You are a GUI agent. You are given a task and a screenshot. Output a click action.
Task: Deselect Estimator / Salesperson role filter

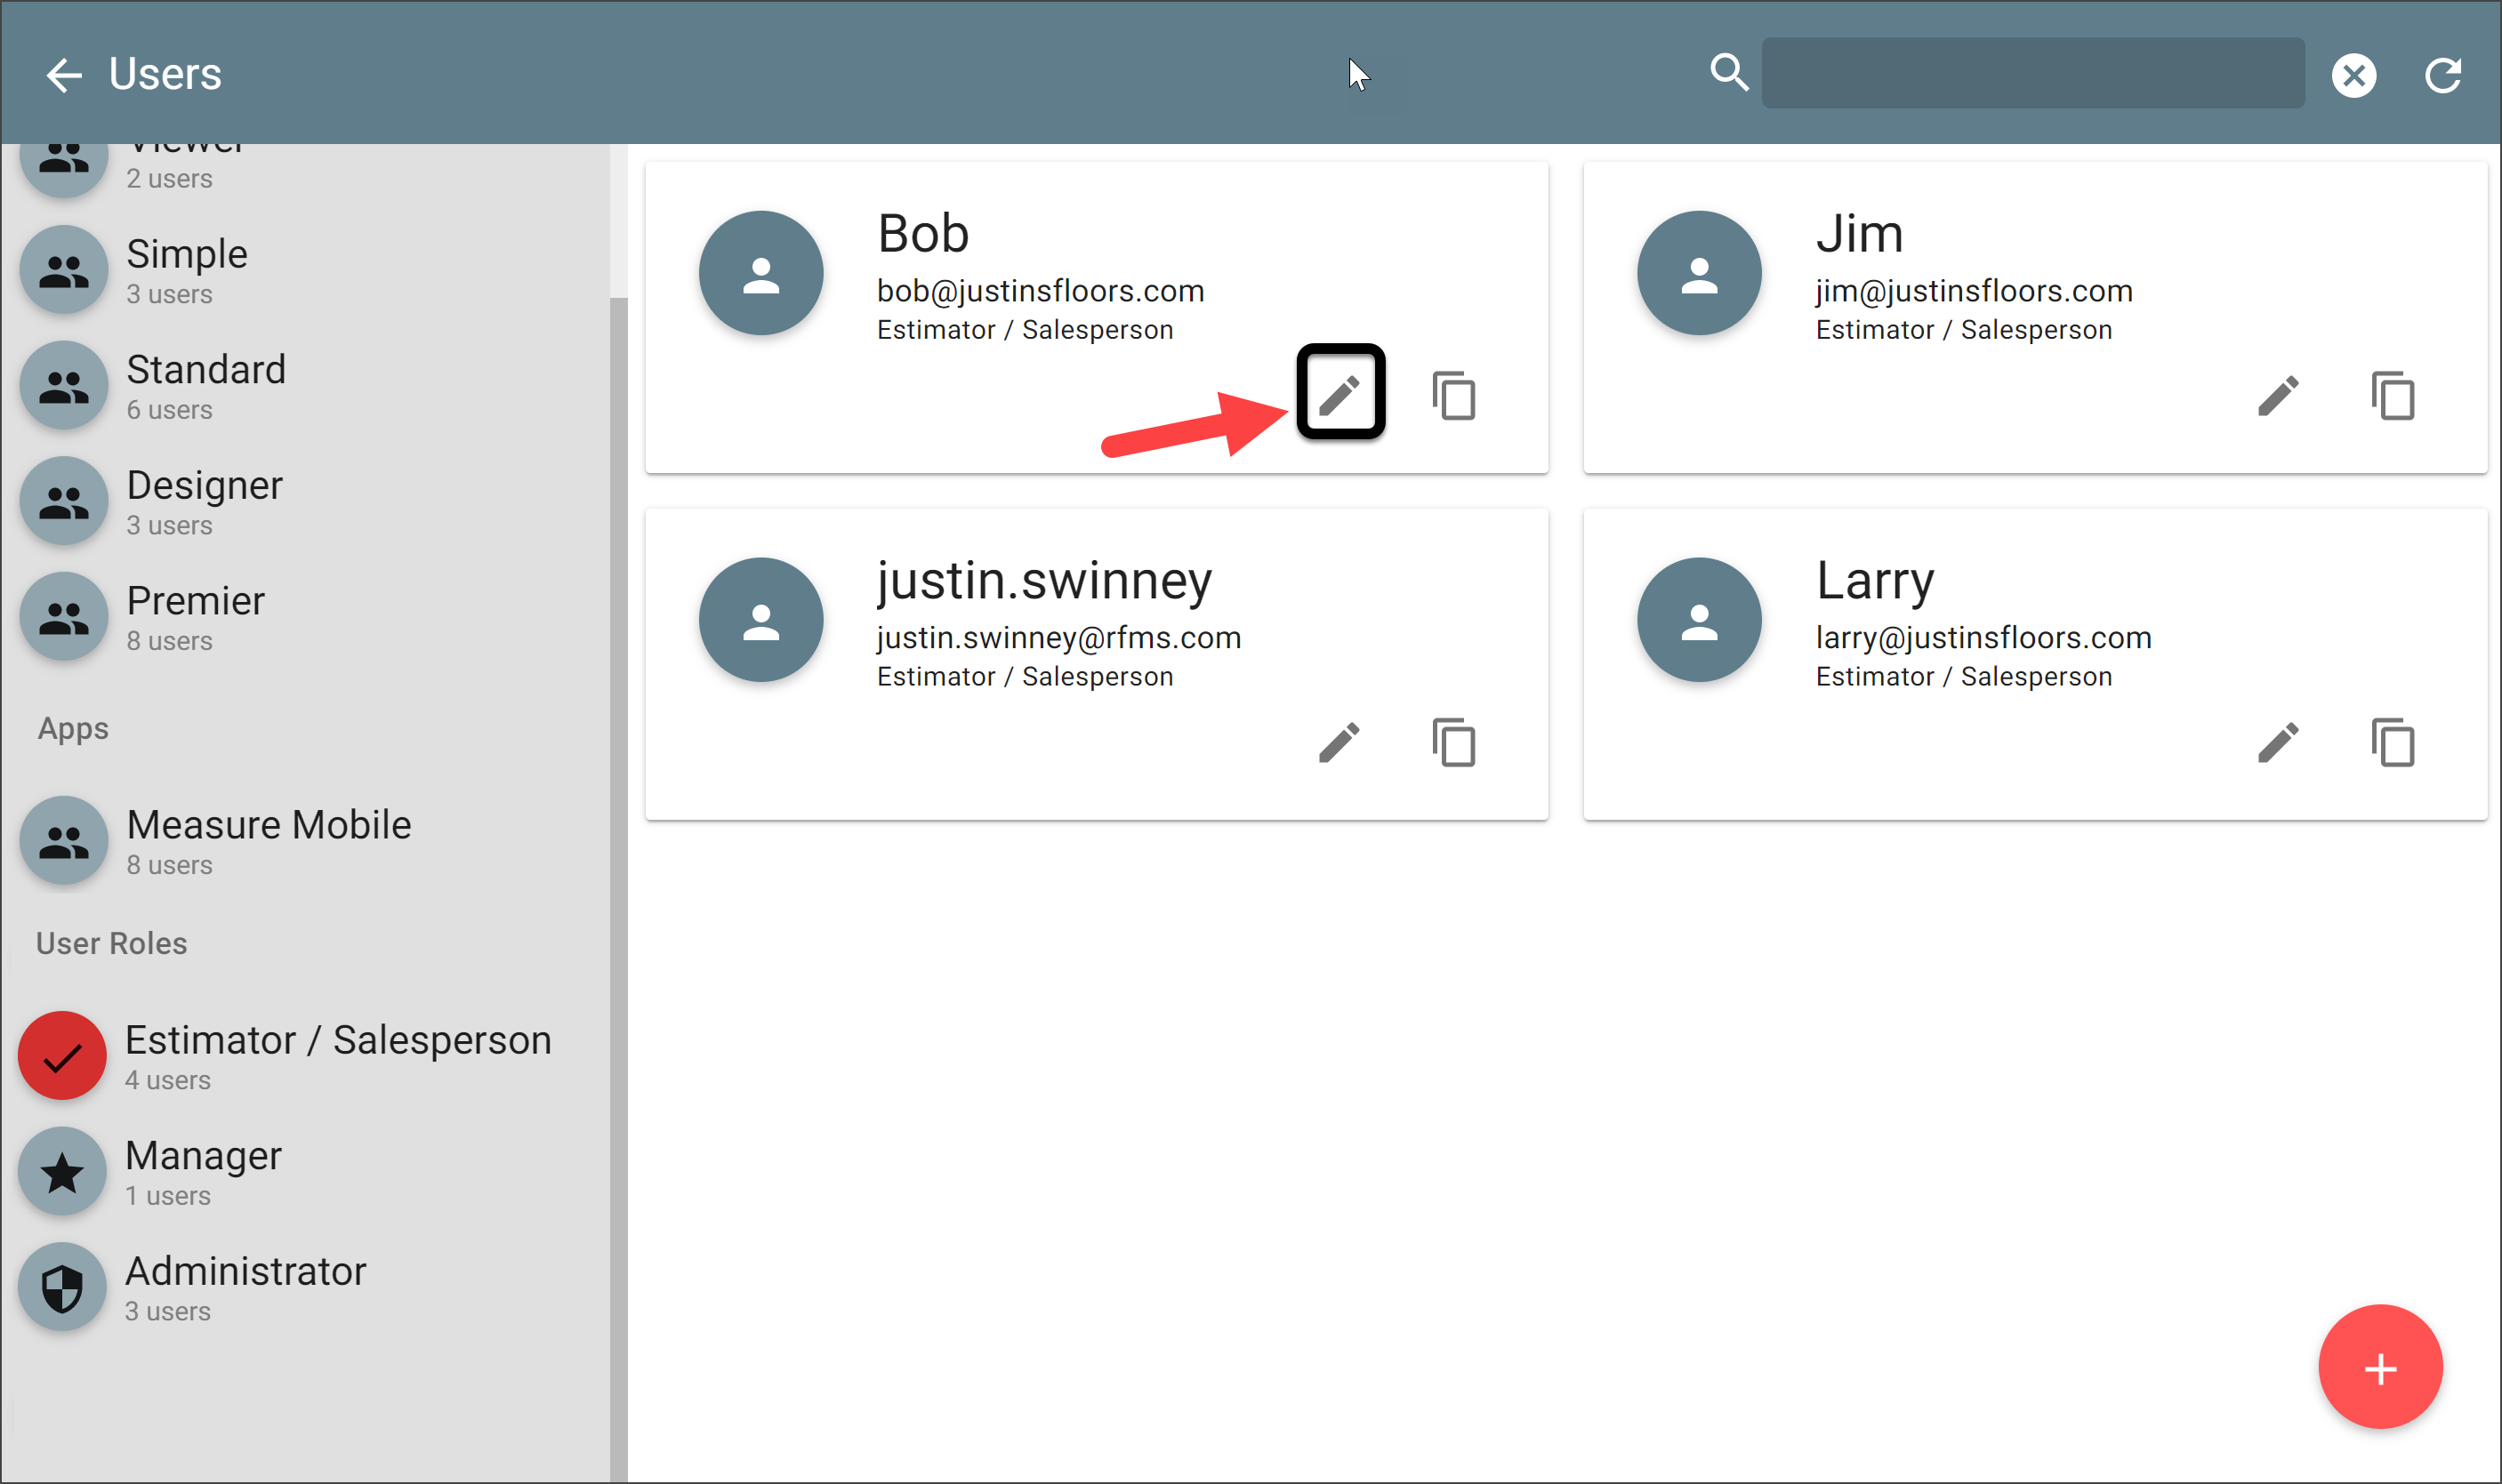[x=62, y=1056]
